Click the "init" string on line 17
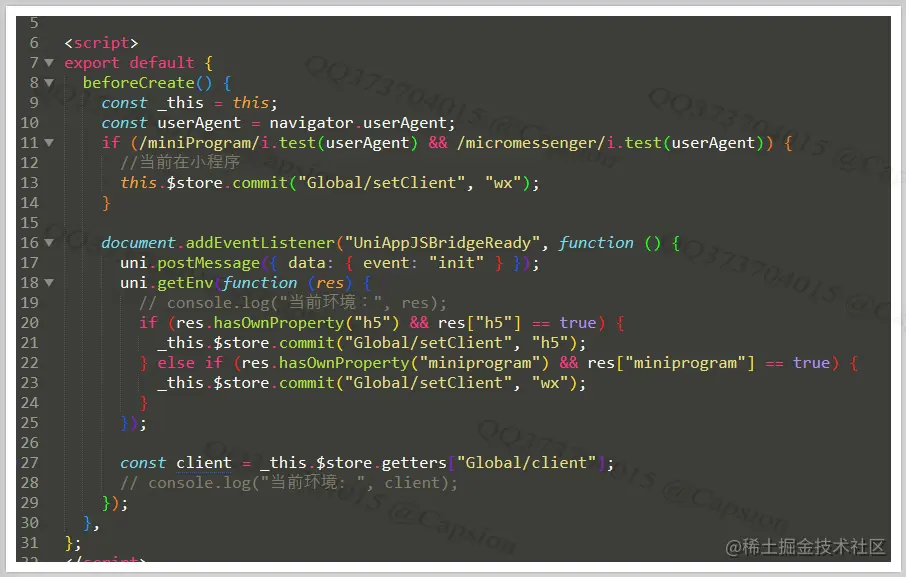This screenshot has height=577, width=906. click(456, 263)
